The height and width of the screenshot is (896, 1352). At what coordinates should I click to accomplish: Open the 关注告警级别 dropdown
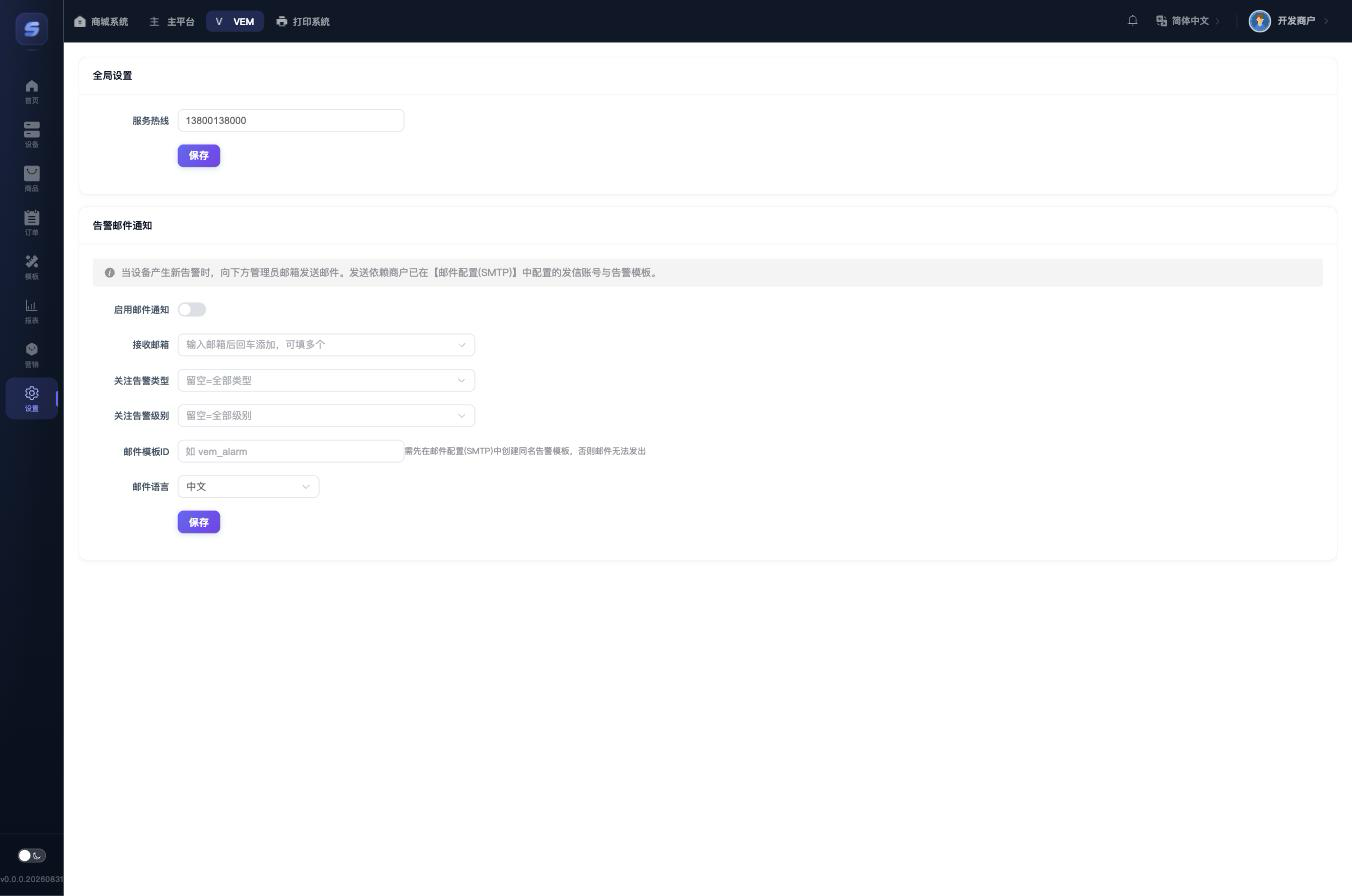326,416
